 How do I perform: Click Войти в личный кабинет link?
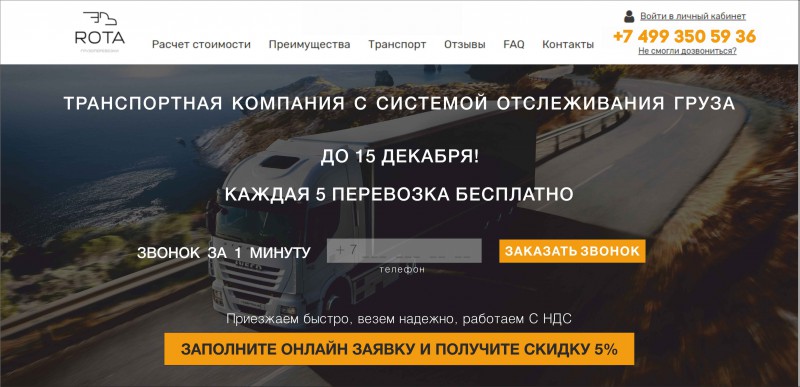[x=693, y=16]
